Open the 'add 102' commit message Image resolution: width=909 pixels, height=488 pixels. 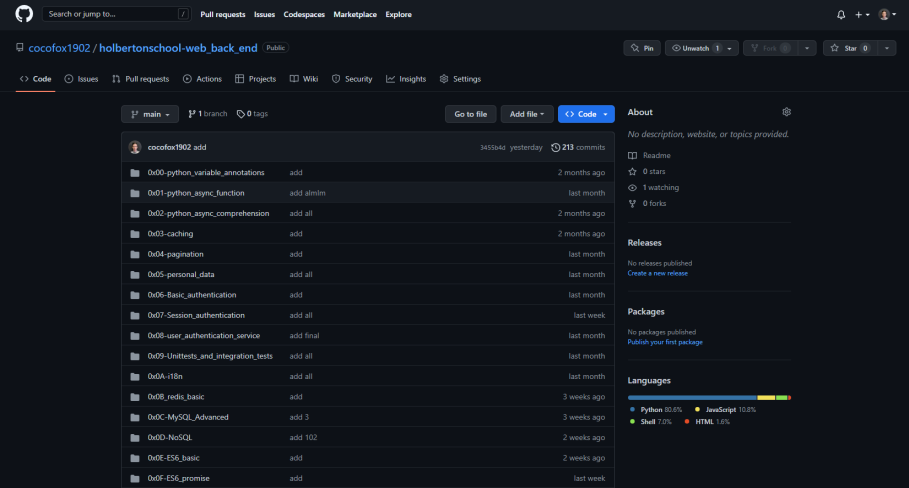coord(303,438)
